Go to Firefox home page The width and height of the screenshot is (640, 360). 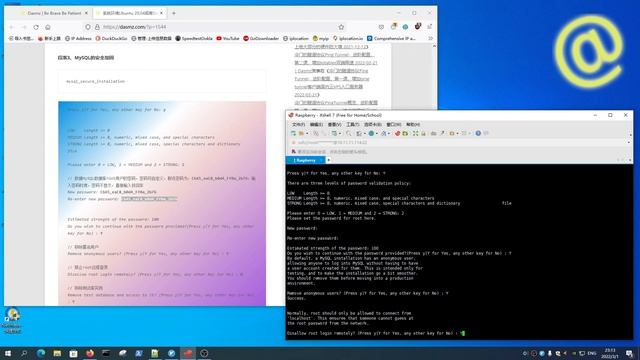[48, 27]
